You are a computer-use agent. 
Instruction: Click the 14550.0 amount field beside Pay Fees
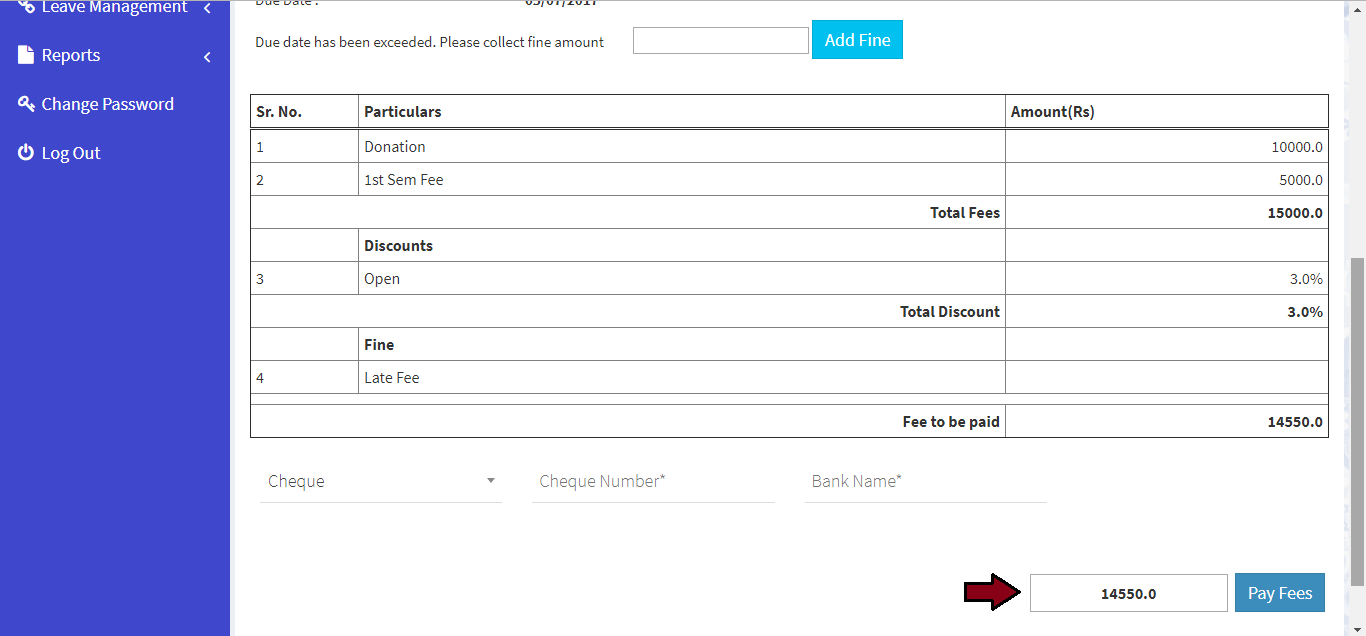click(1128, 593)
